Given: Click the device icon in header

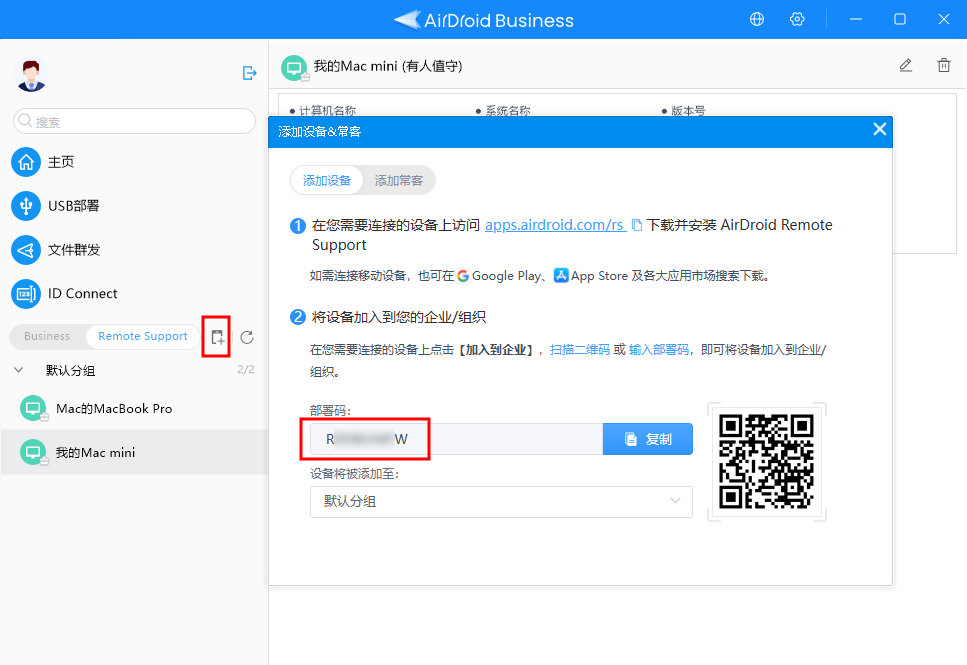Looking at the screenshot, I should click(x=294, y=68).
